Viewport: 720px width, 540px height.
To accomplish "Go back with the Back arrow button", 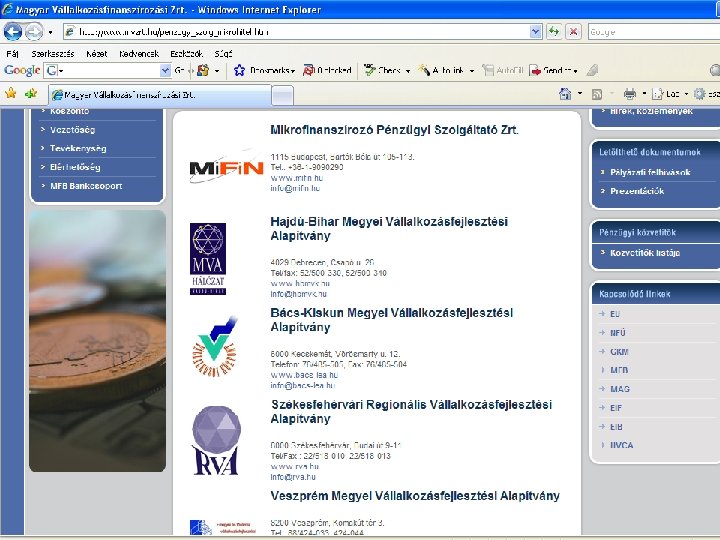I will (x=13, y=32).
